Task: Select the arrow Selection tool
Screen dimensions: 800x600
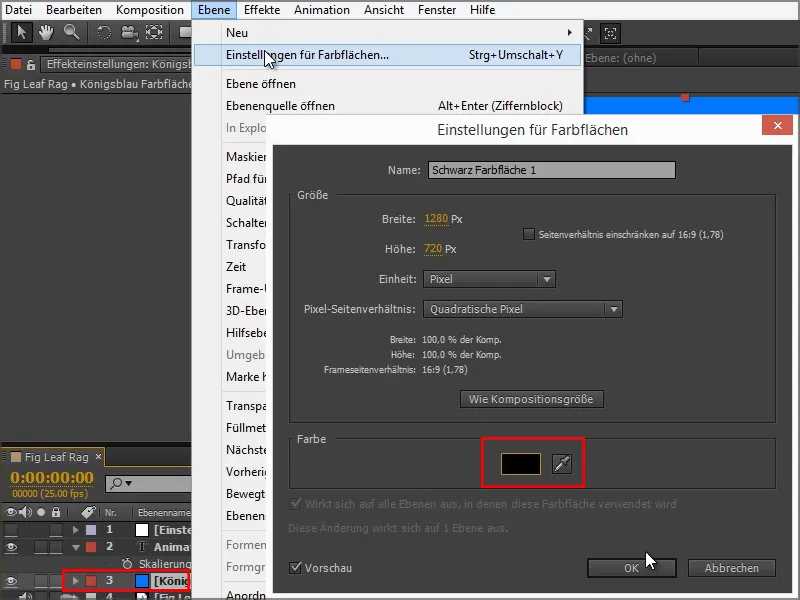Action: (x=21, y=33)
